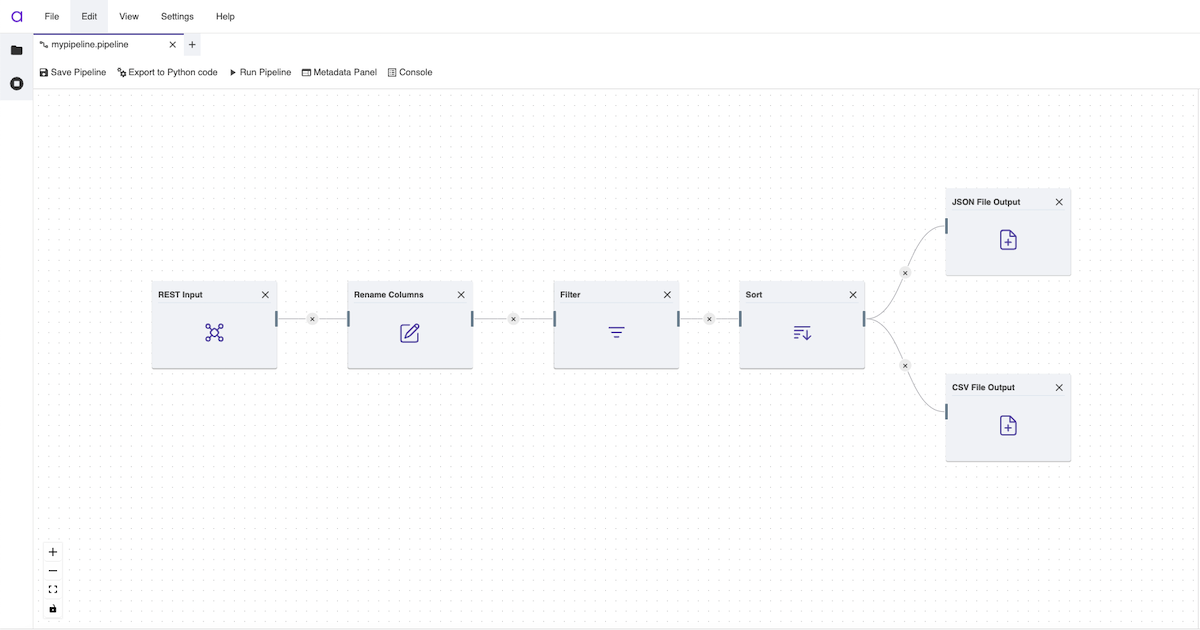This screenshot has height=630, width=1200.
Task: Open the View menu
Action: click(x=129, y=16)
